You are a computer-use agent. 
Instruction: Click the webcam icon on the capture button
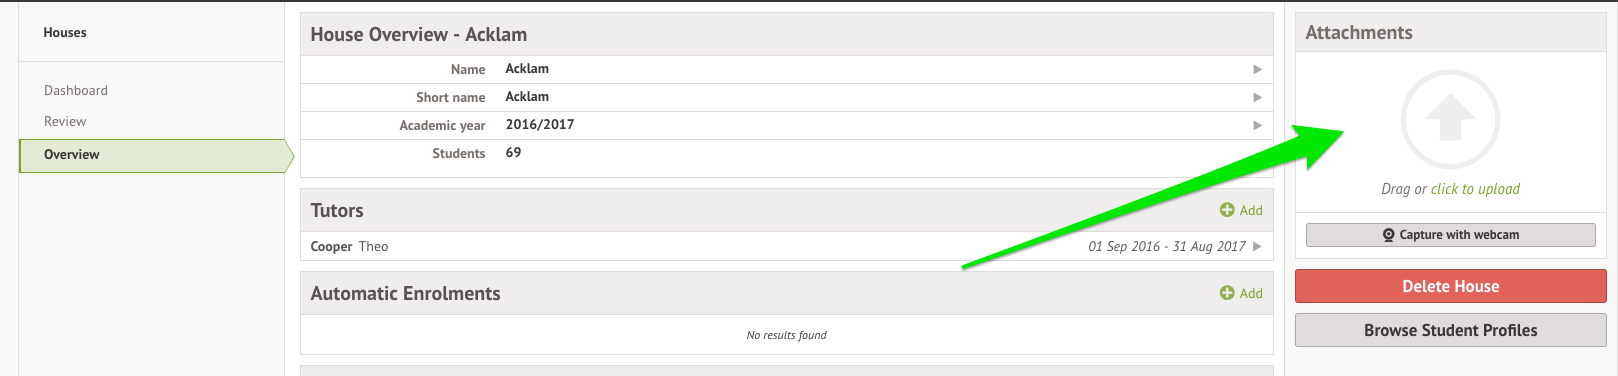[x=1388, y=235]
